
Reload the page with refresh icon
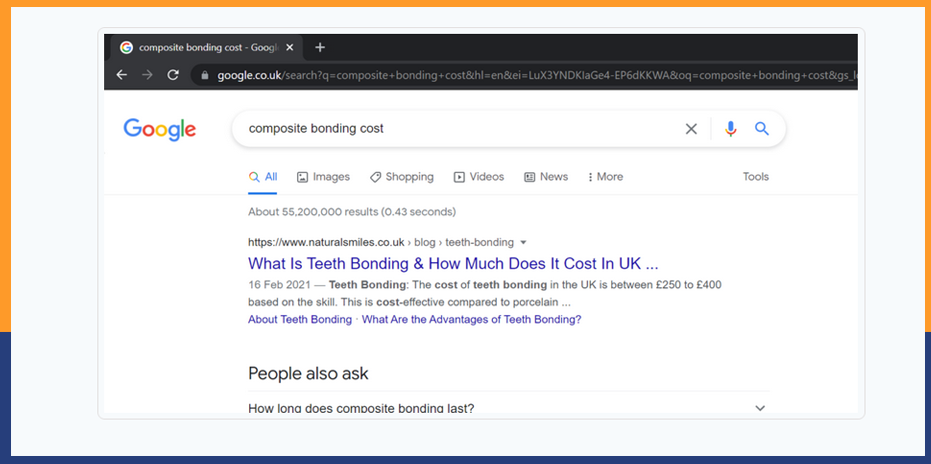(x=173, y=75)
